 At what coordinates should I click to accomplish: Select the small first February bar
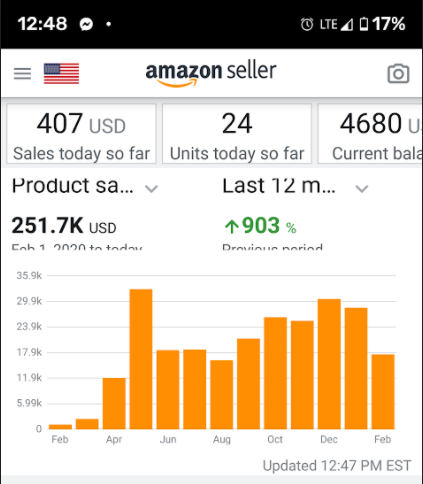pyautogui.click(x=60, y=427)
